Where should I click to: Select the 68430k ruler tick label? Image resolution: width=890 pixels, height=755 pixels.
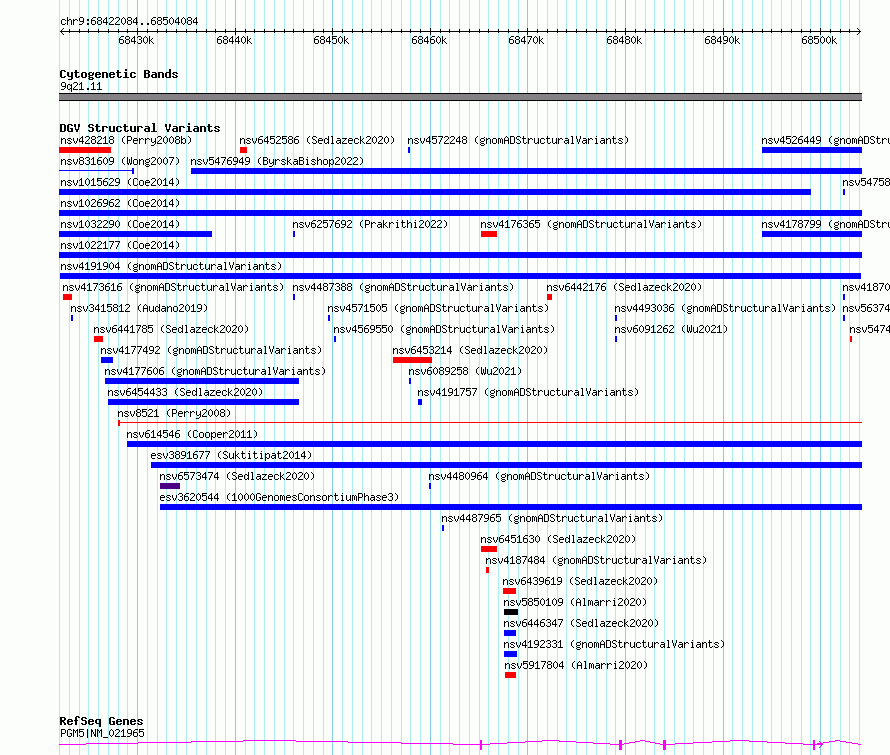(136, 40)
